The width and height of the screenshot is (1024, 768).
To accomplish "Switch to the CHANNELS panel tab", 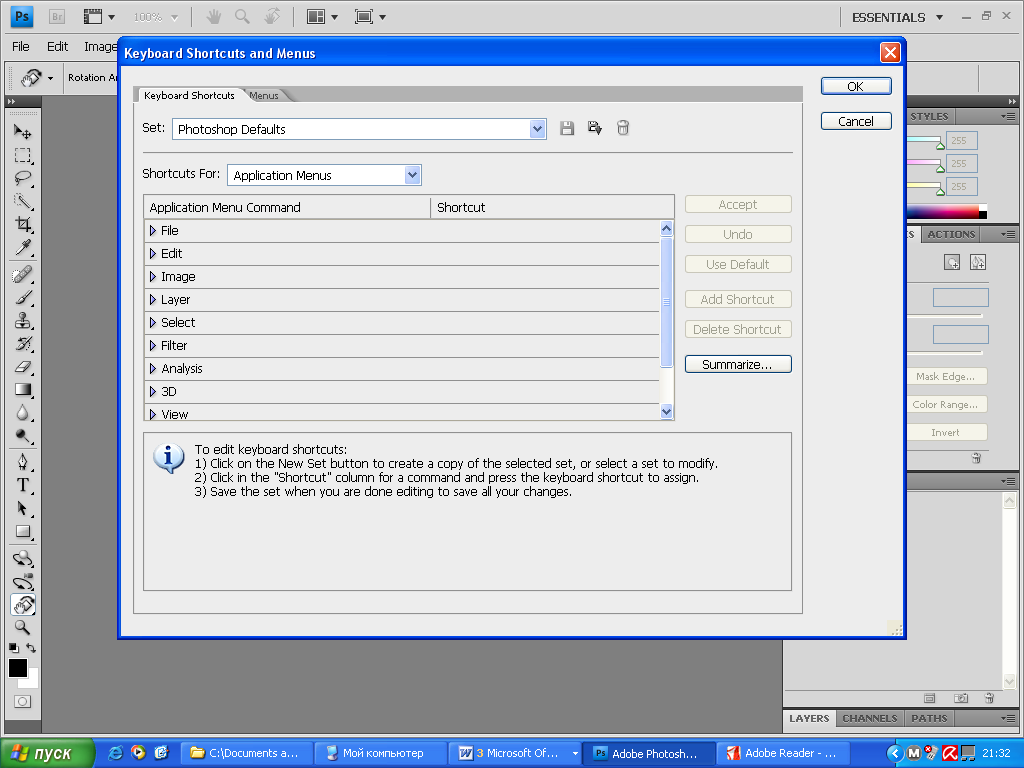I will click(x=869, y=718).
